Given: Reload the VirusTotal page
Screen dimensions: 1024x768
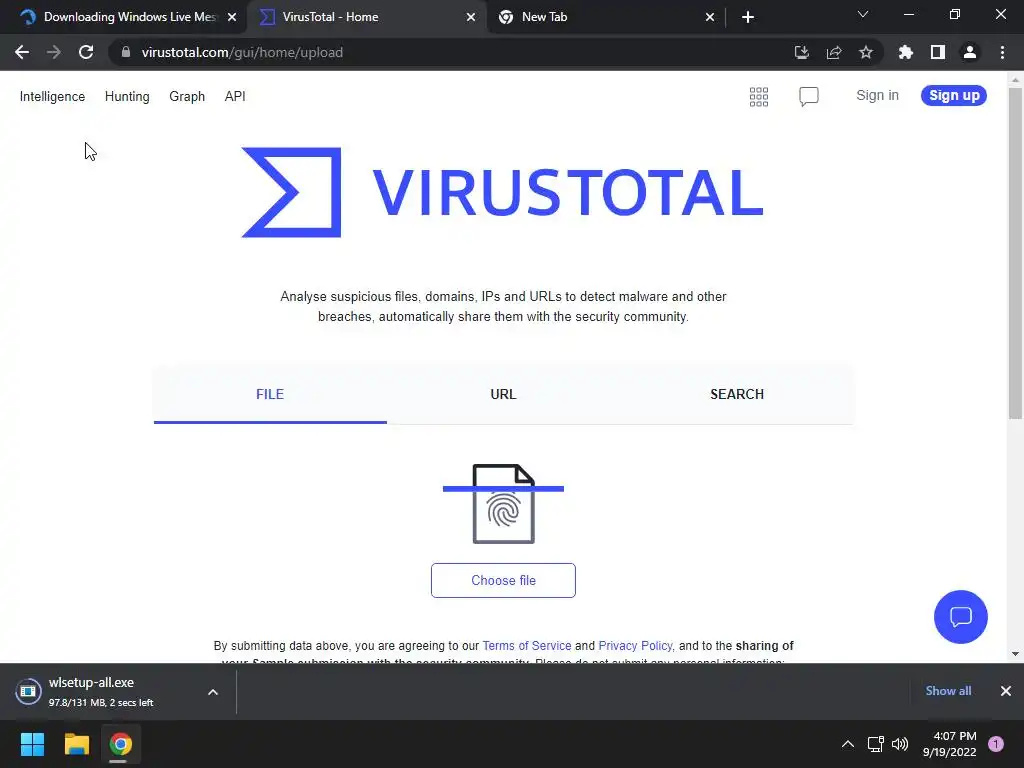Looking at the screenshot, I should (x=86, y=52).
